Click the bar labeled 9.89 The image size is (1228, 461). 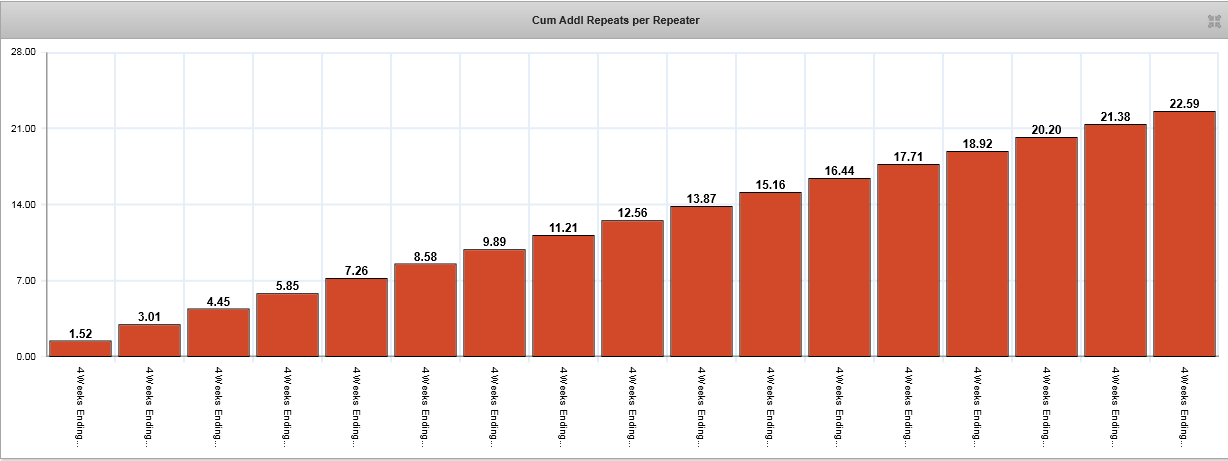tap(494, 303)
